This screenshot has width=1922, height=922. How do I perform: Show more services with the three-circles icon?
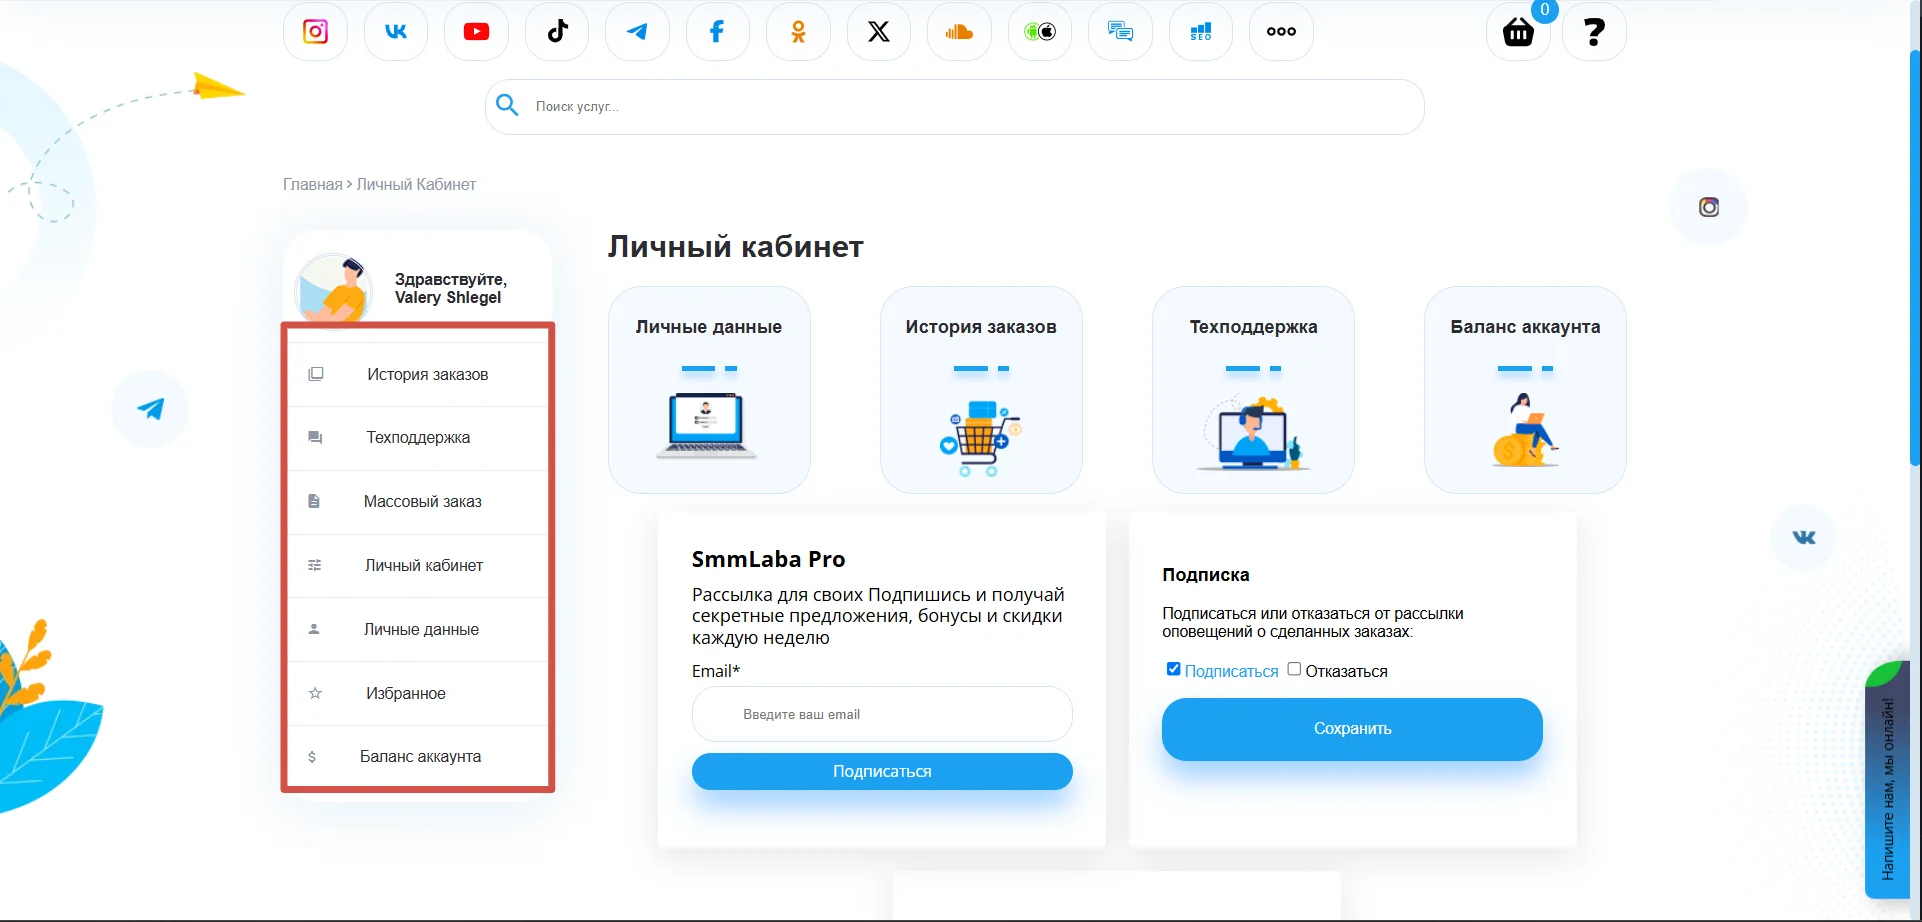pos(1281,31)
